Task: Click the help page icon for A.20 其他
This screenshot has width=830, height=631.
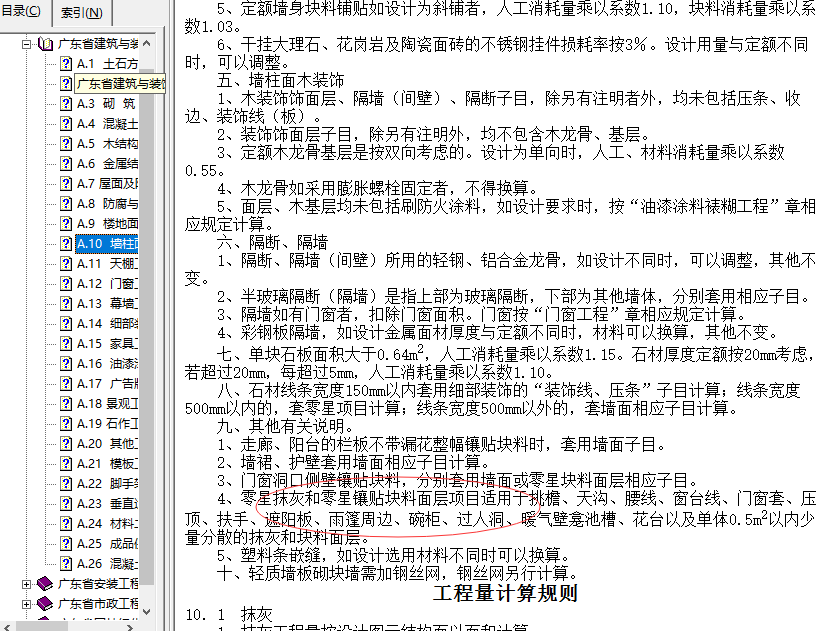Action: [x=66, y=444]
